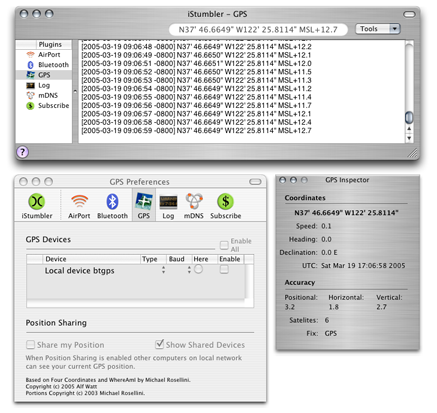Click the Enable column header
Image resolution: width=437 pixels, height=413 pixels.
(230, 259)
